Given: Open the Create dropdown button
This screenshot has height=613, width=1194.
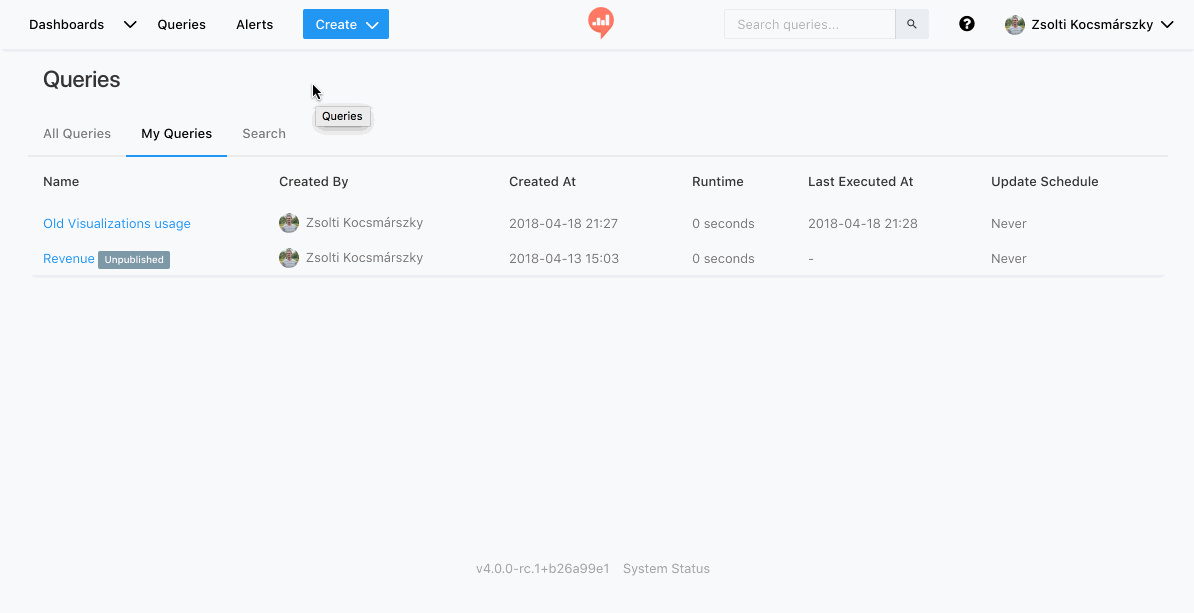Looking at the screenshot, I should 345,25.
